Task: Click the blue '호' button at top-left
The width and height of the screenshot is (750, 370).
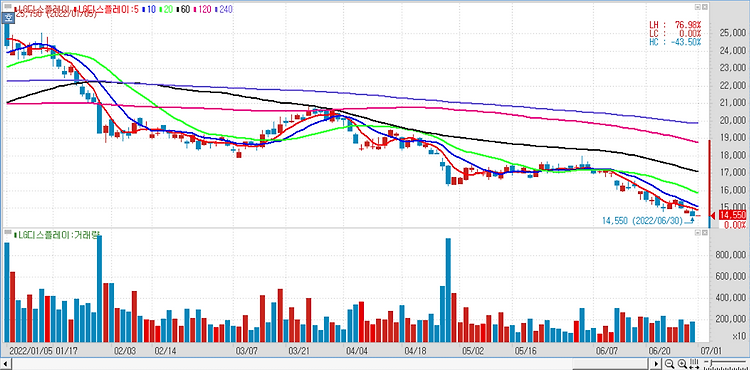Action: 7,18
